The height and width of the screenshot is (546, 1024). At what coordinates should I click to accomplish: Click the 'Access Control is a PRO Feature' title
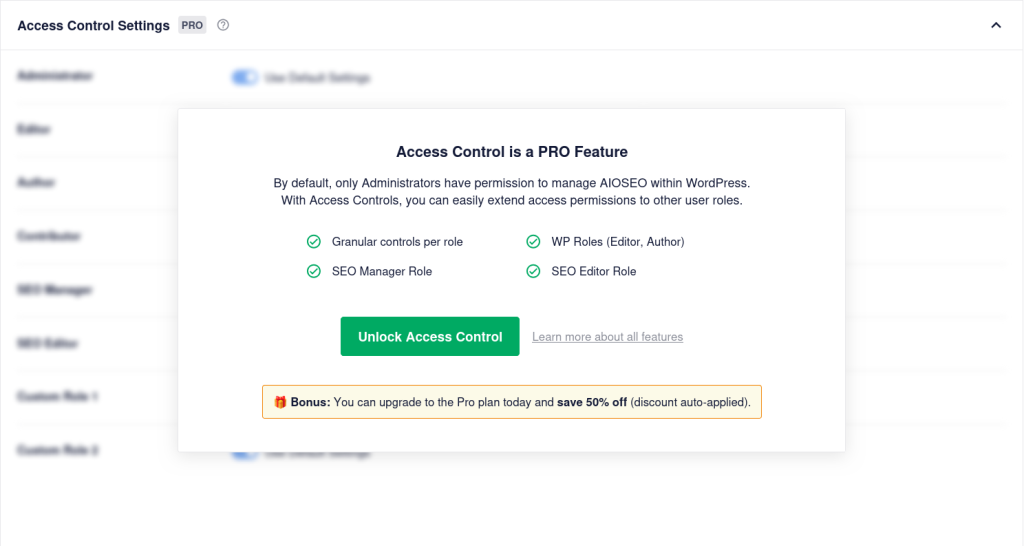tap(512, 152)
